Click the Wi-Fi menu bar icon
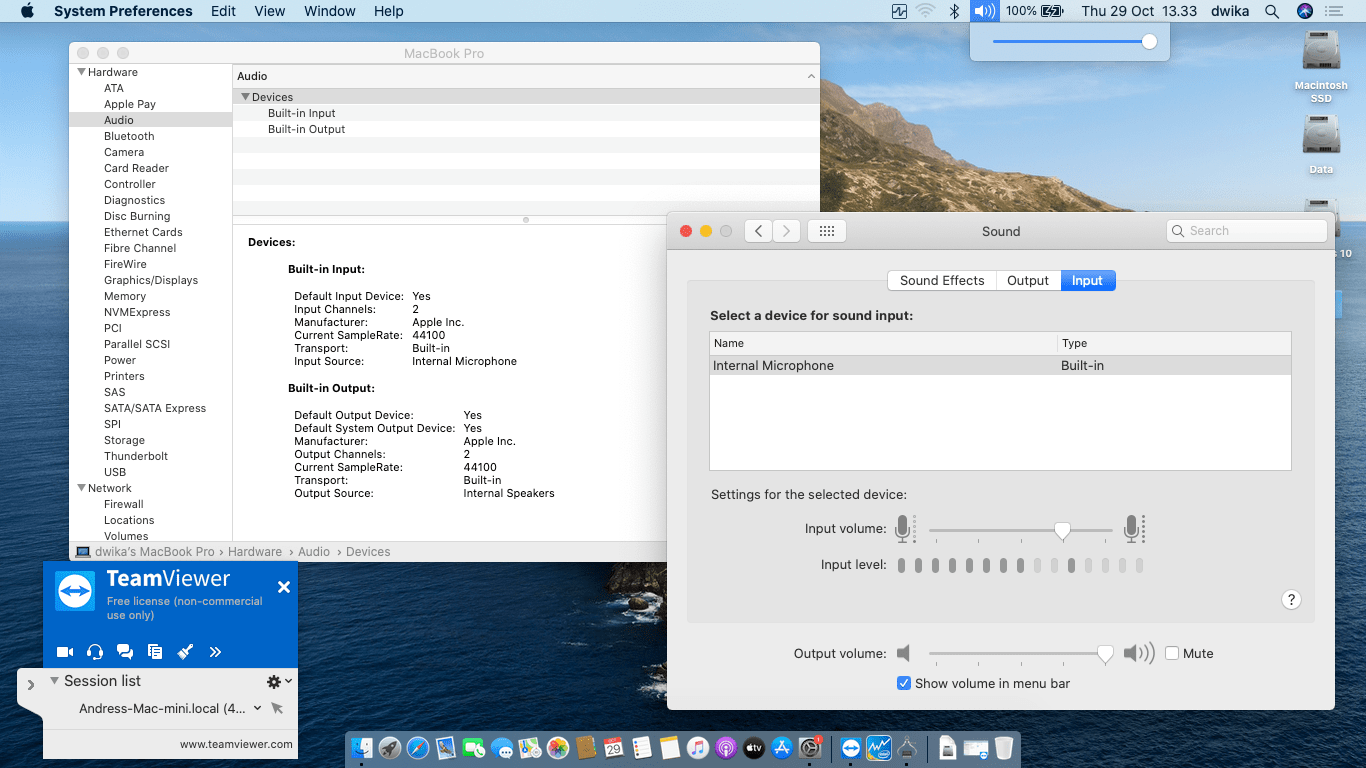Screen dimensions: 1366x768 click(x=926, y=11)
